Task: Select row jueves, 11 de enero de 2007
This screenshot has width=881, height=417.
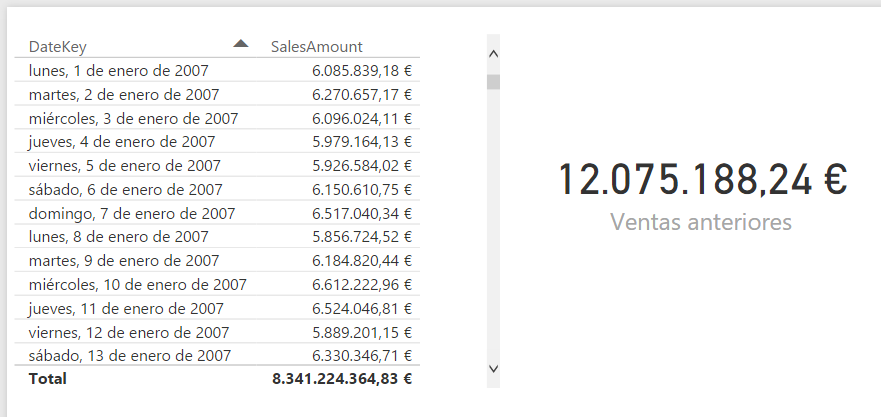Action: [x=217, y=308]
